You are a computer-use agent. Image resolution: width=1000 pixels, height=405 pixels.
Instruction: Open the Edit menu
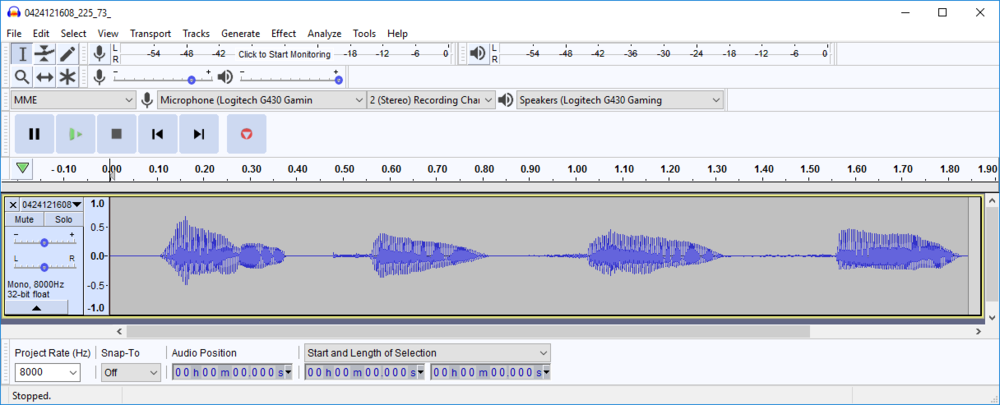tap(41, 34)
